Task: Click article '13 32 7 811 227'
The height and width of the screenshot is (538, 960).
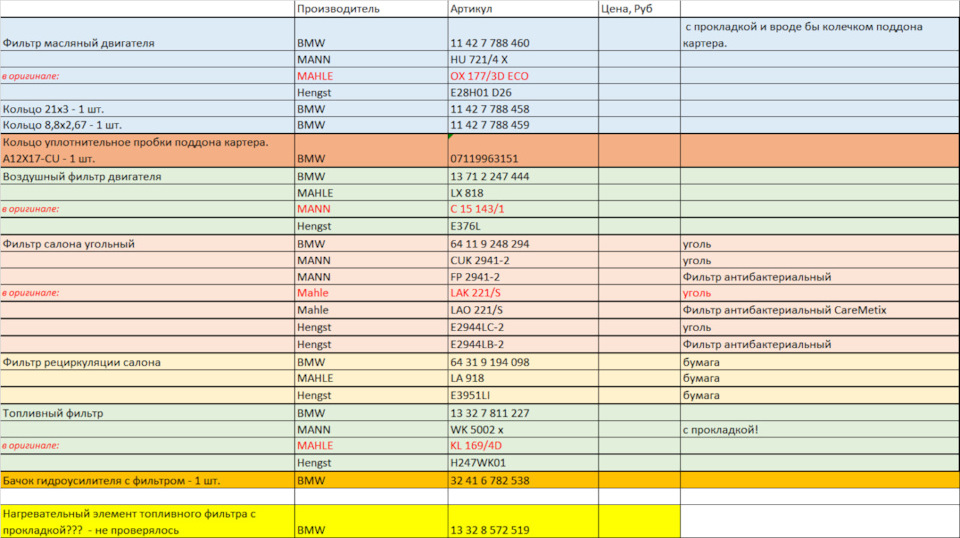Action: pos(523,413)
